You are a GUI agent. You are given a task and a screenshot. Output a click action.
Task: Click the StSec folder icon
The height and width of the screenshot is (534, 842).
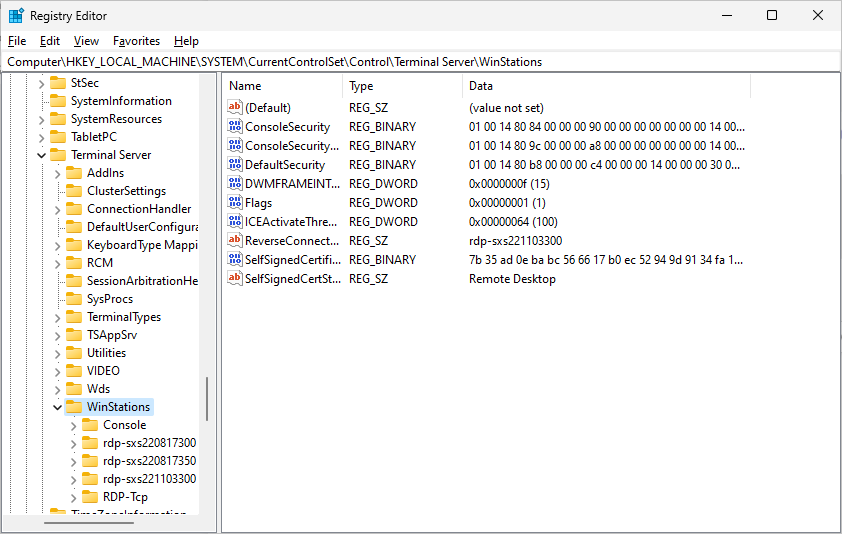(x=57, y=83)
